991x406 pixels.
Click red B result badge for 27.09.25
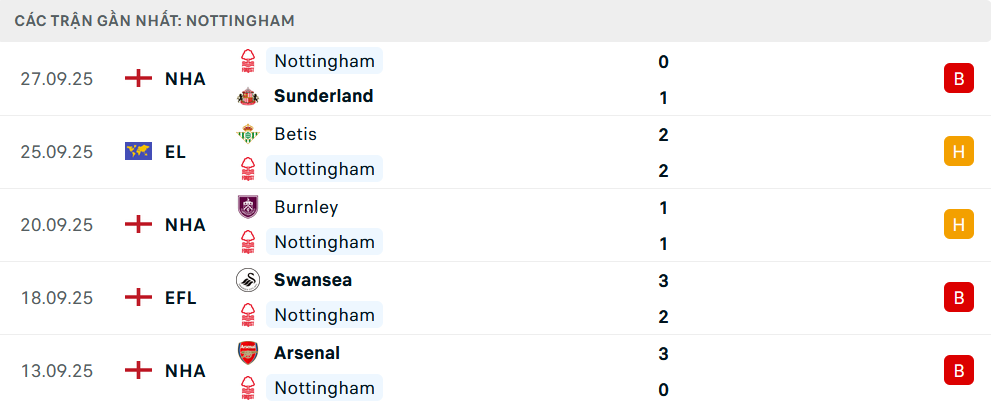[958, 79]
